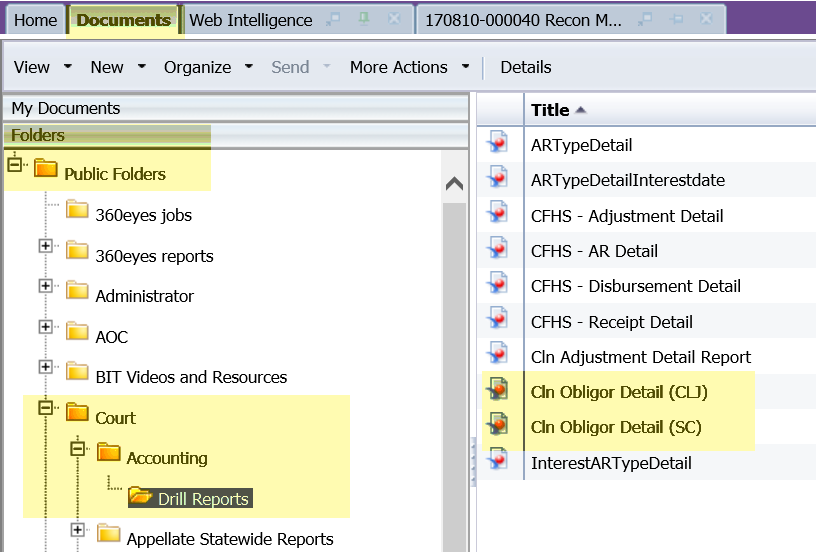Expand the Administrator folder node
The height and width of the screenshot is (552, 816).
click(x=46, y=286)
